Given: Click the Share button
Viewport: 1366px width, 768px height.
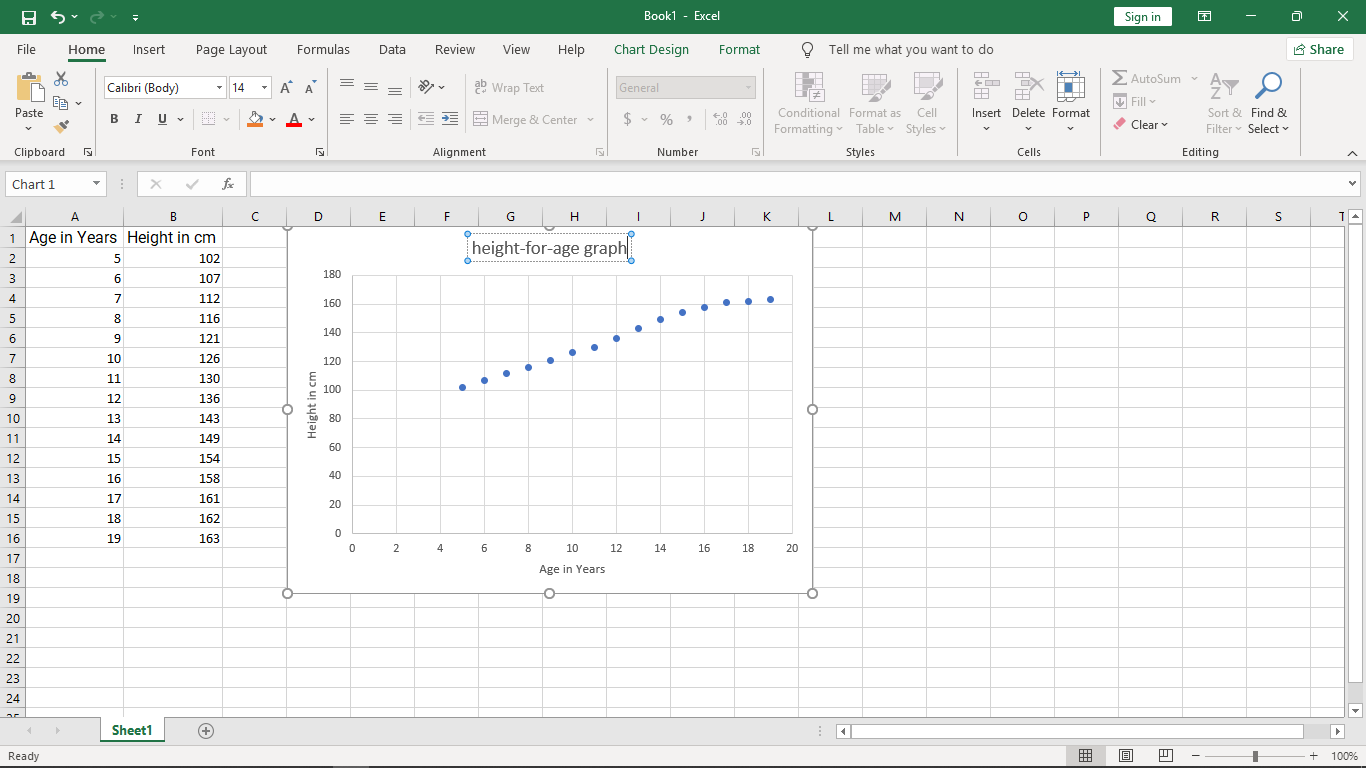Looking at the screenshot, I should pos(1319,49).
